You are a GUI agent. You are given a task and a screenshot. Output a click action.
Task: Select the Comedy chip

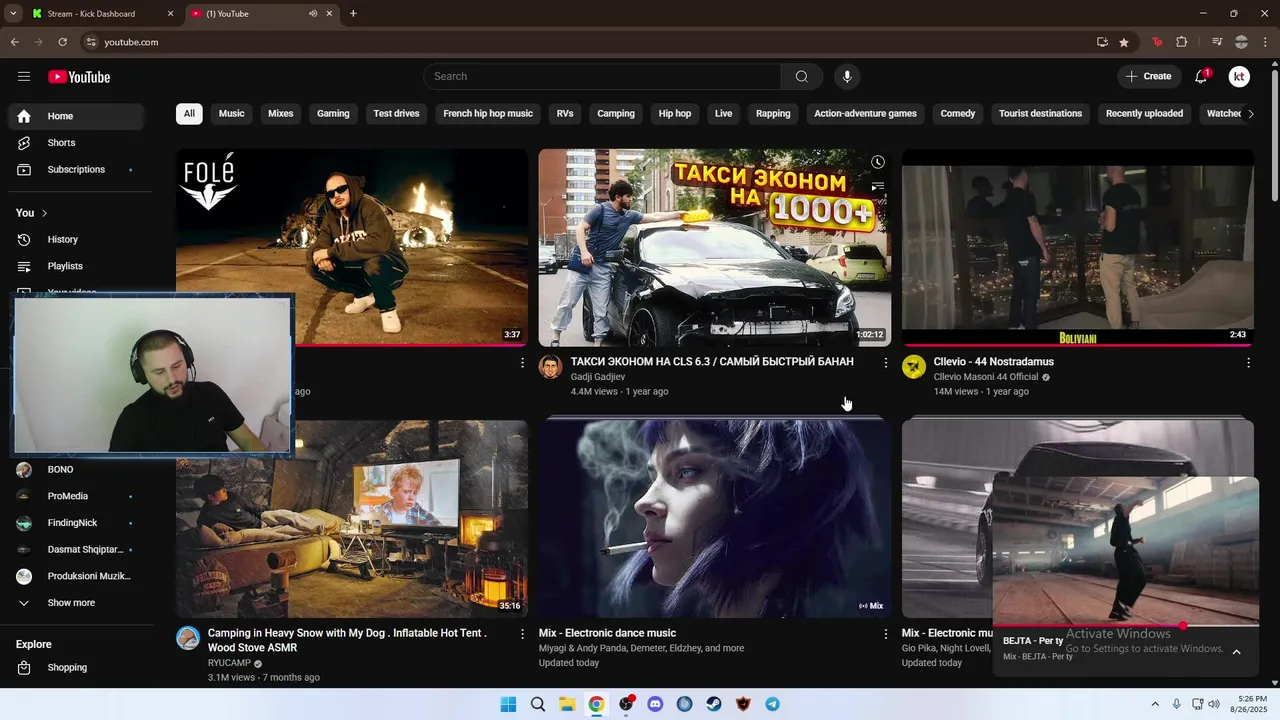click(x=957, y=114)
